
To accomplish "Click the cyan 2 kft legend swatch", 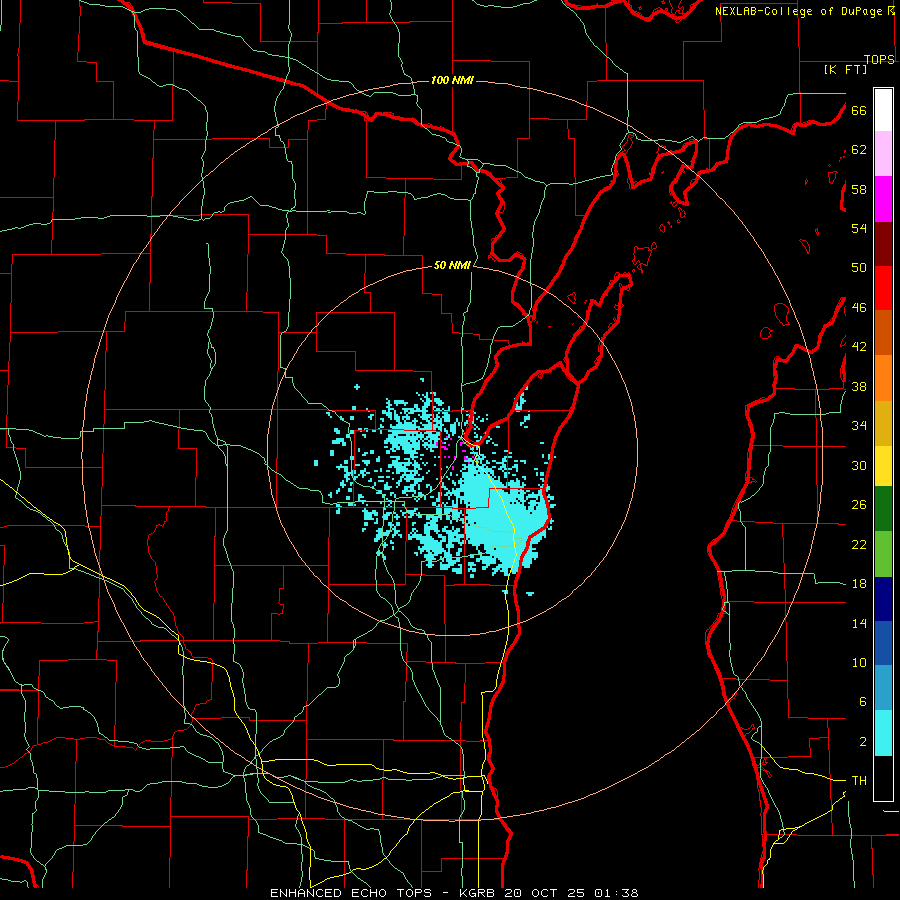I will [x=883, y=733].
